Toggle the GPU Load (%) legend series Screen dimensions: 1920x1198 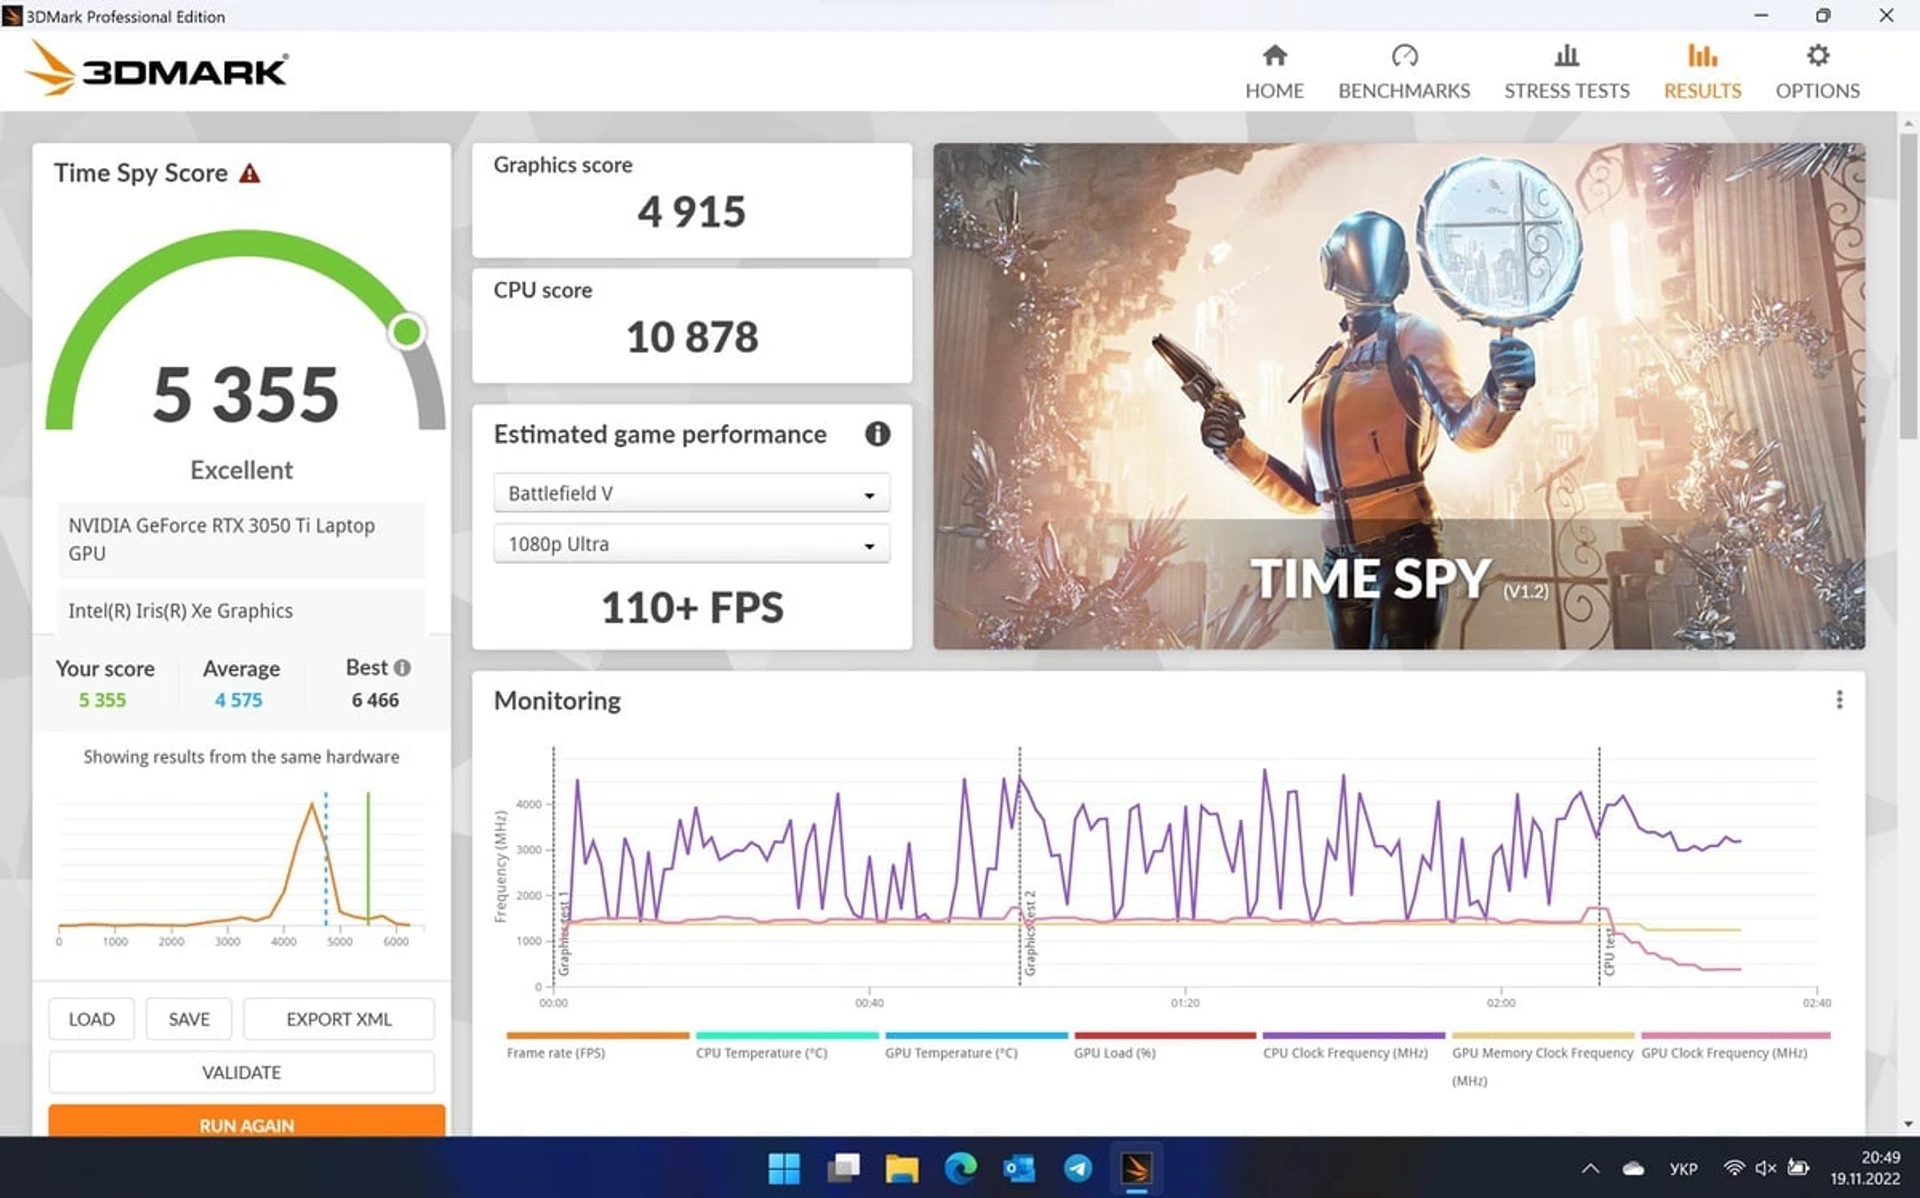pyautogui.click(x=1164, y=1045)
